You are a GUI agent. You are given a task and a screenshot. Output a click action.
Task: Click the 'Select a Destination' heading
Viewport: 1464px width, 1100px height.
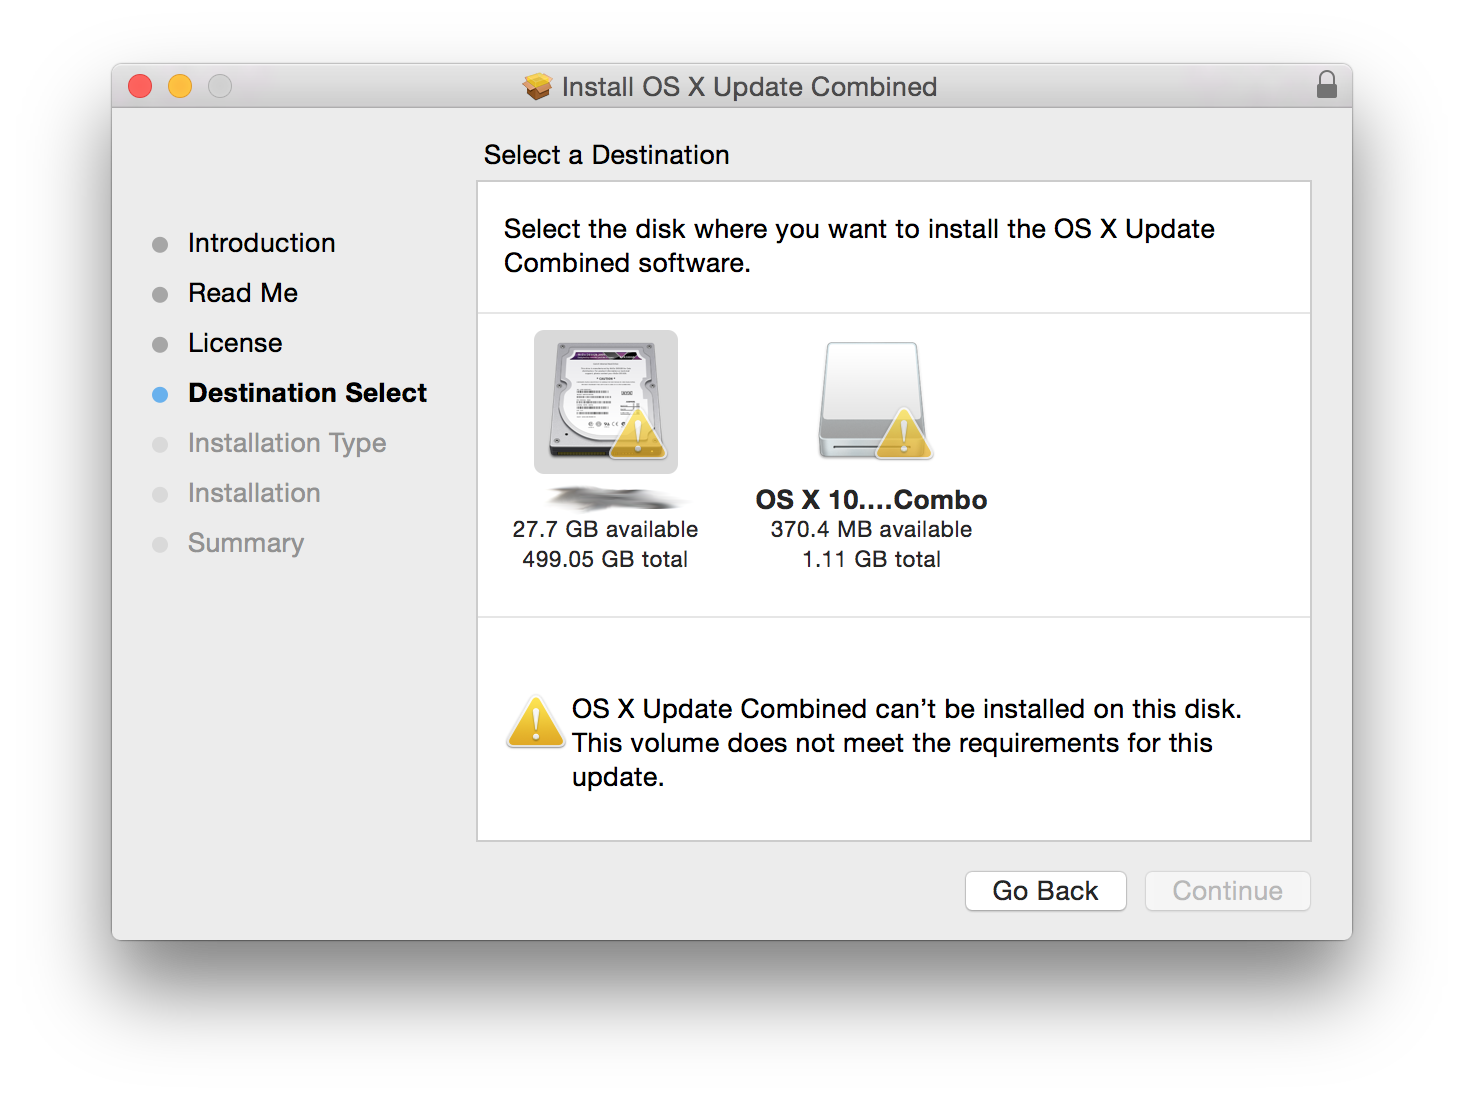pyautogui.click(x=606, y=155)
